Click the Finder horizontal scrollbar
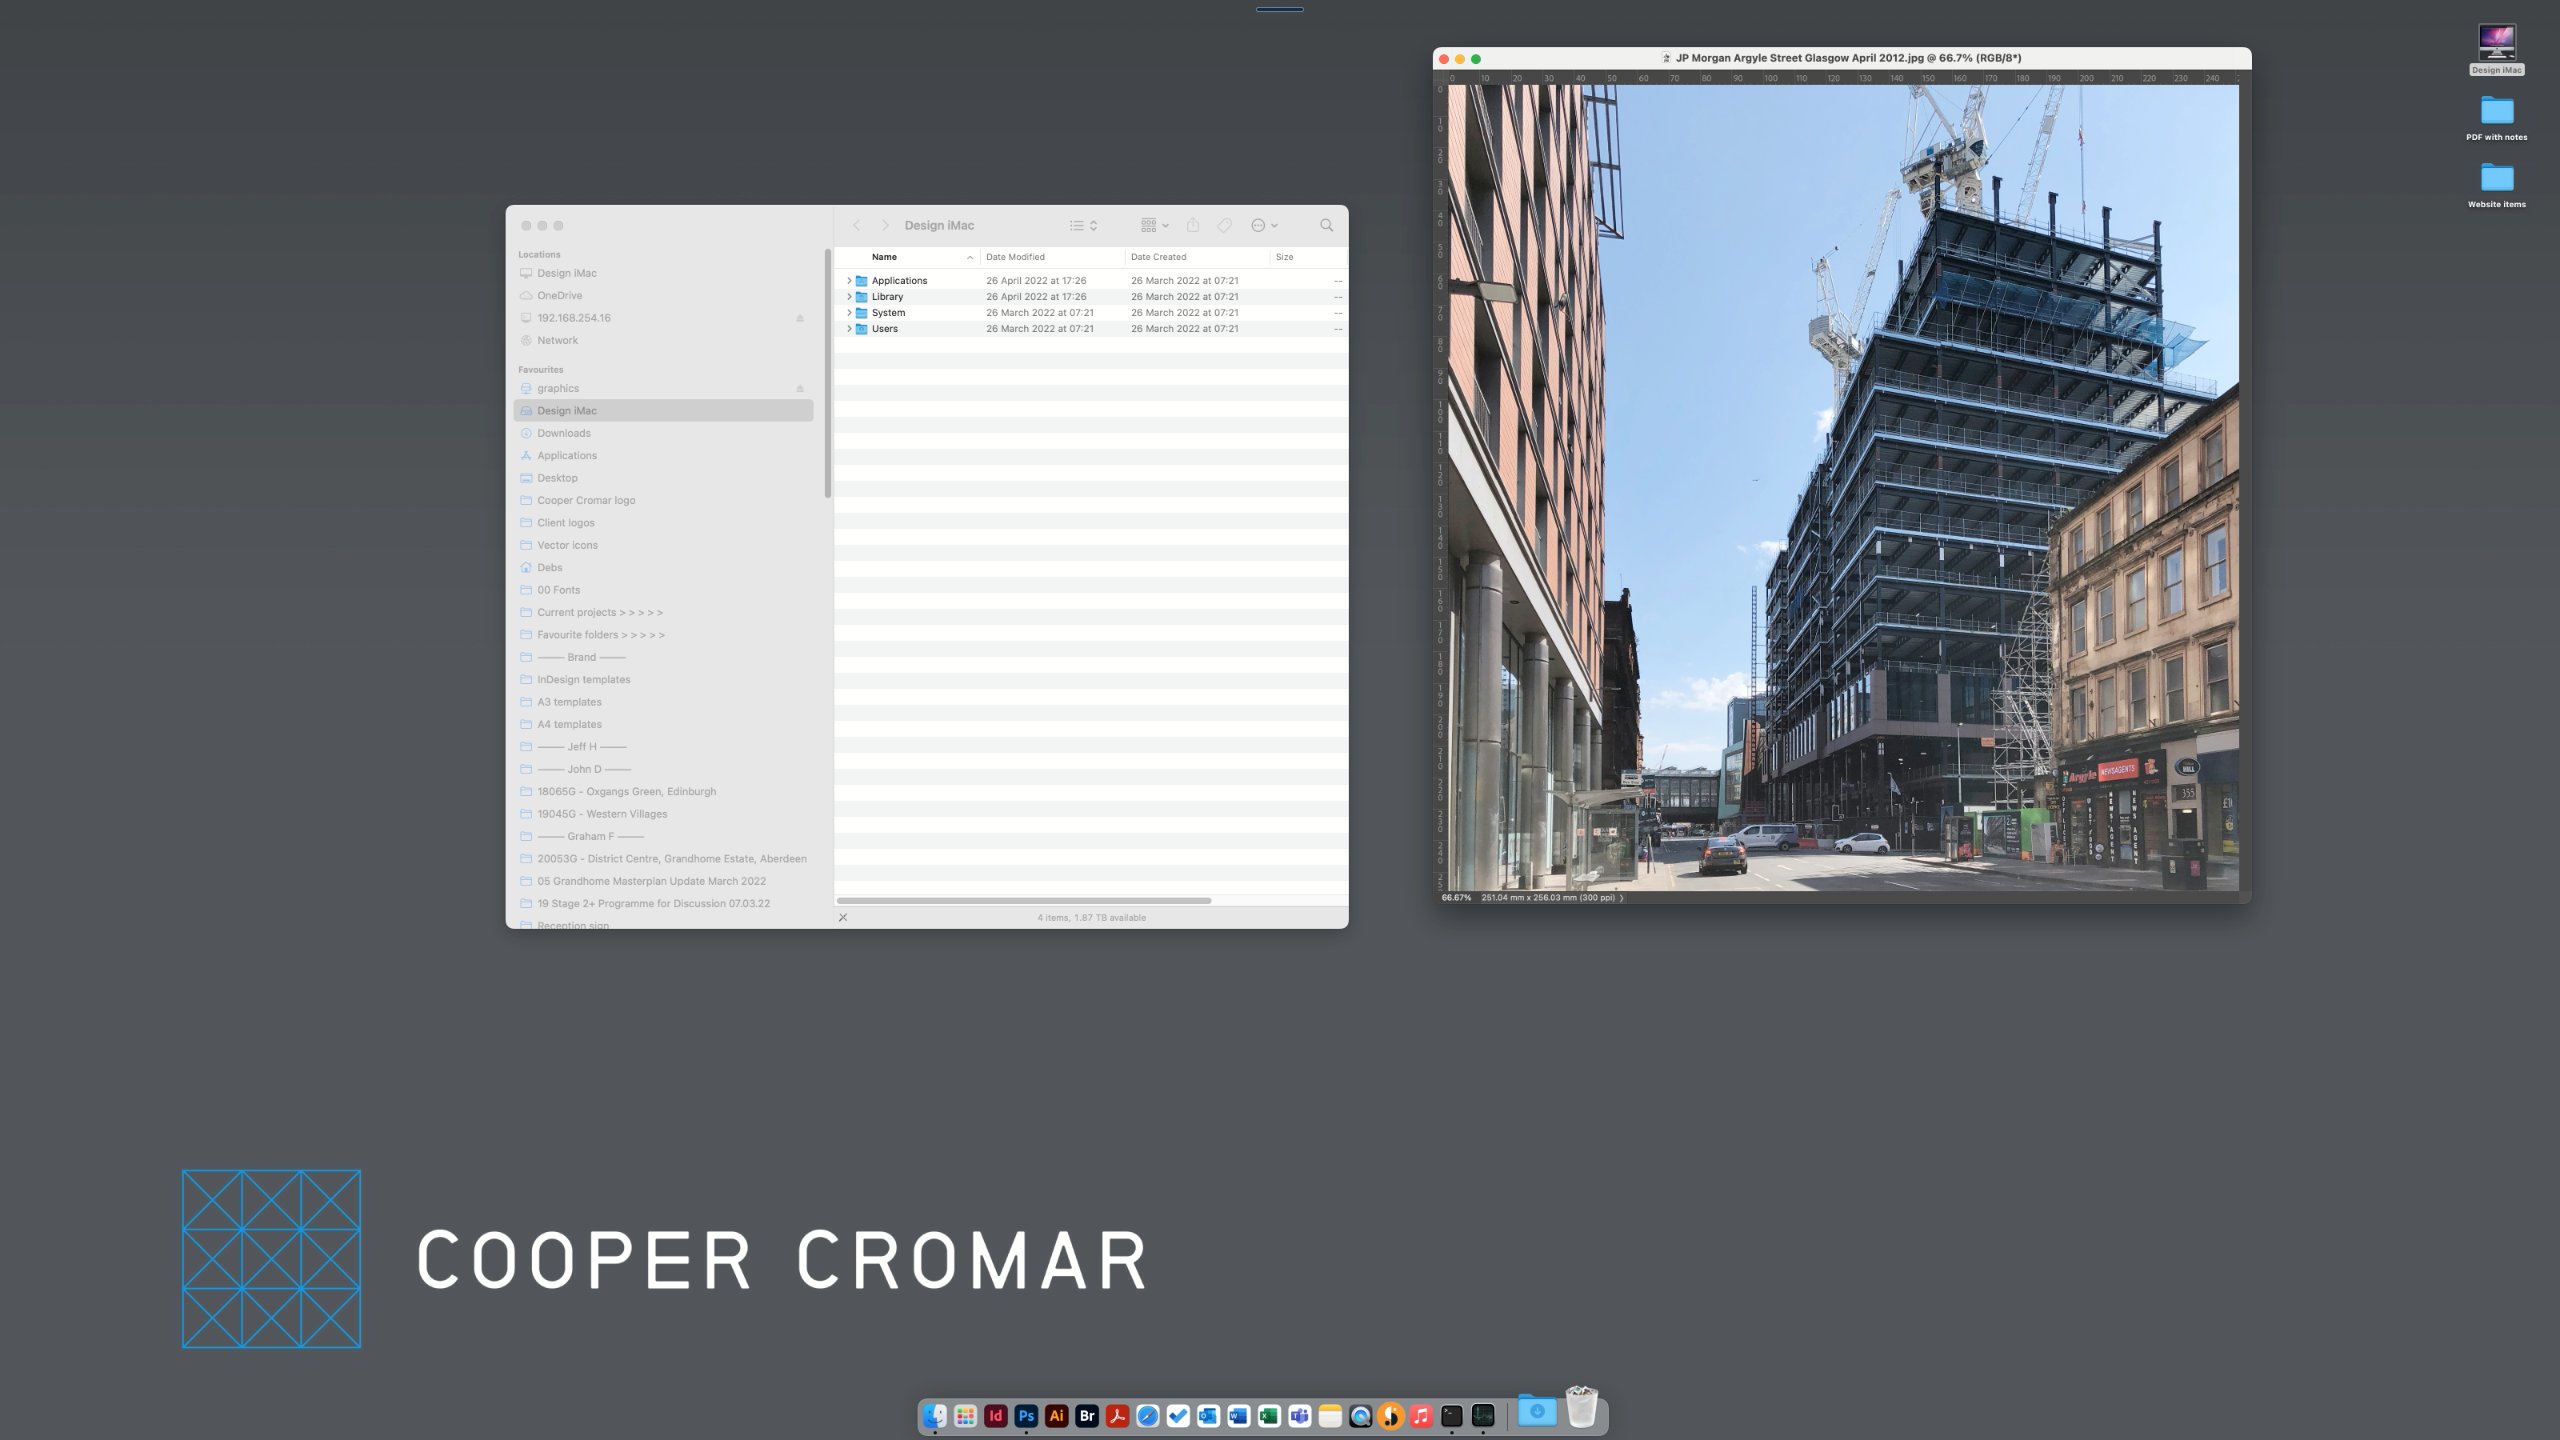Viewport: 2560px width, 1440px height. [1023, 900]
